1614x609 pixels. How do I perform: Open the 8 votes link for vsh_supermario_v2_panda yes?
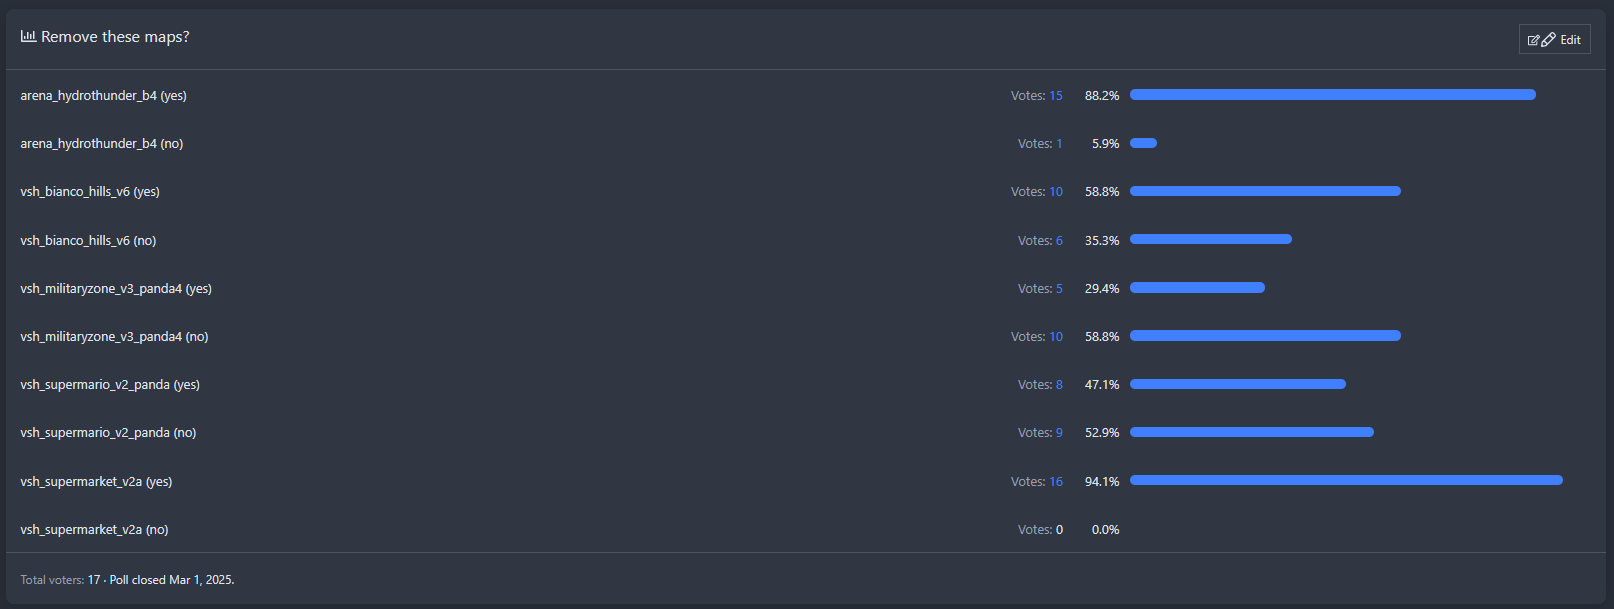tap(1059, 385)
